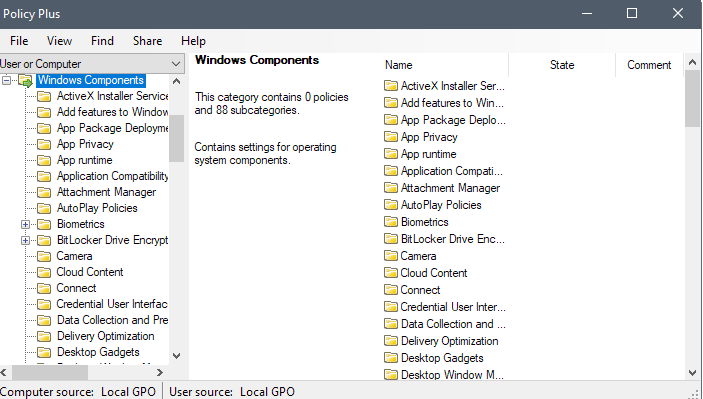Click the Delivery Optimization folder icon in list
Screen dimensions: 703x399
point(391,341)
